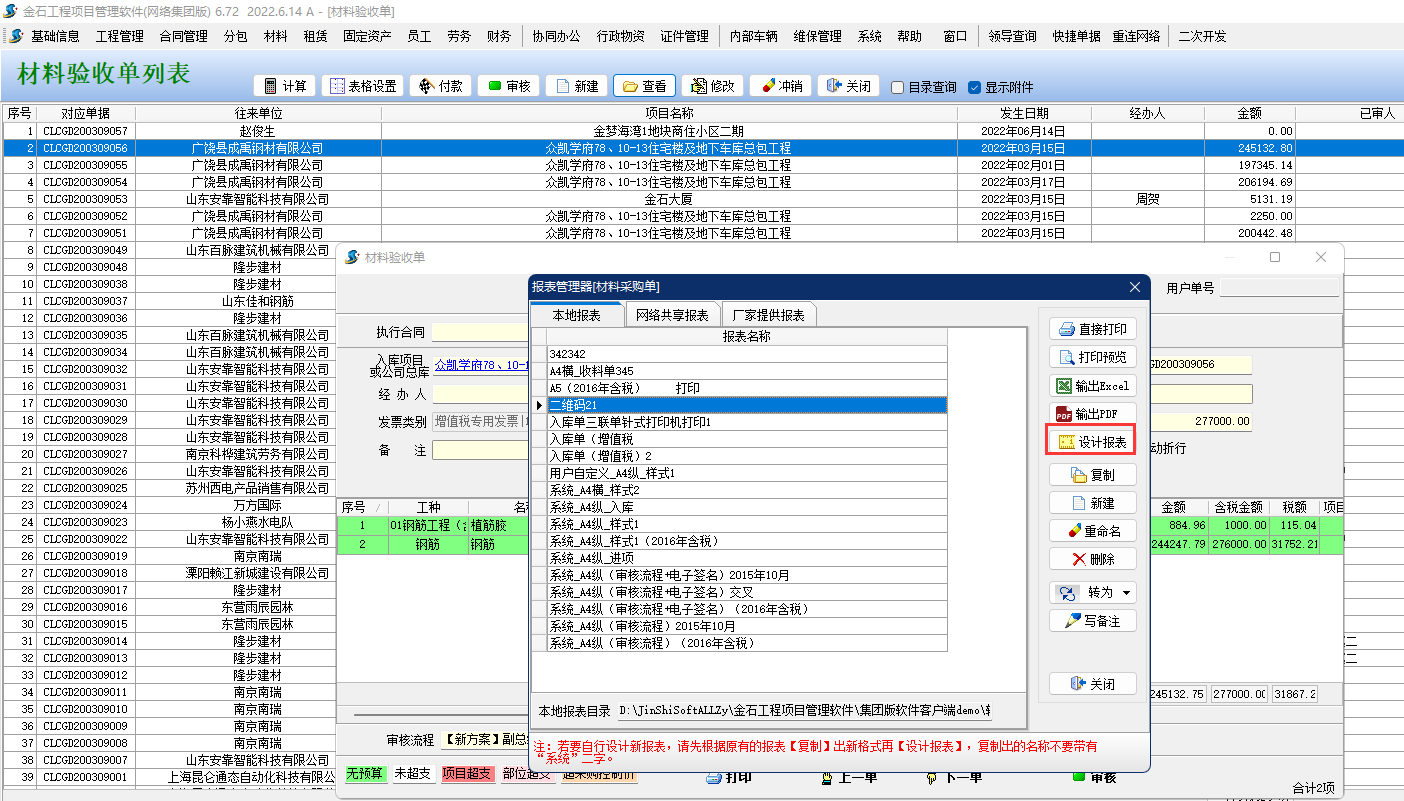Image resolution: width=1404 pixels, height=801 pixels.
Task: Click 重命名 to rename the report
Action: (1092, 531)
